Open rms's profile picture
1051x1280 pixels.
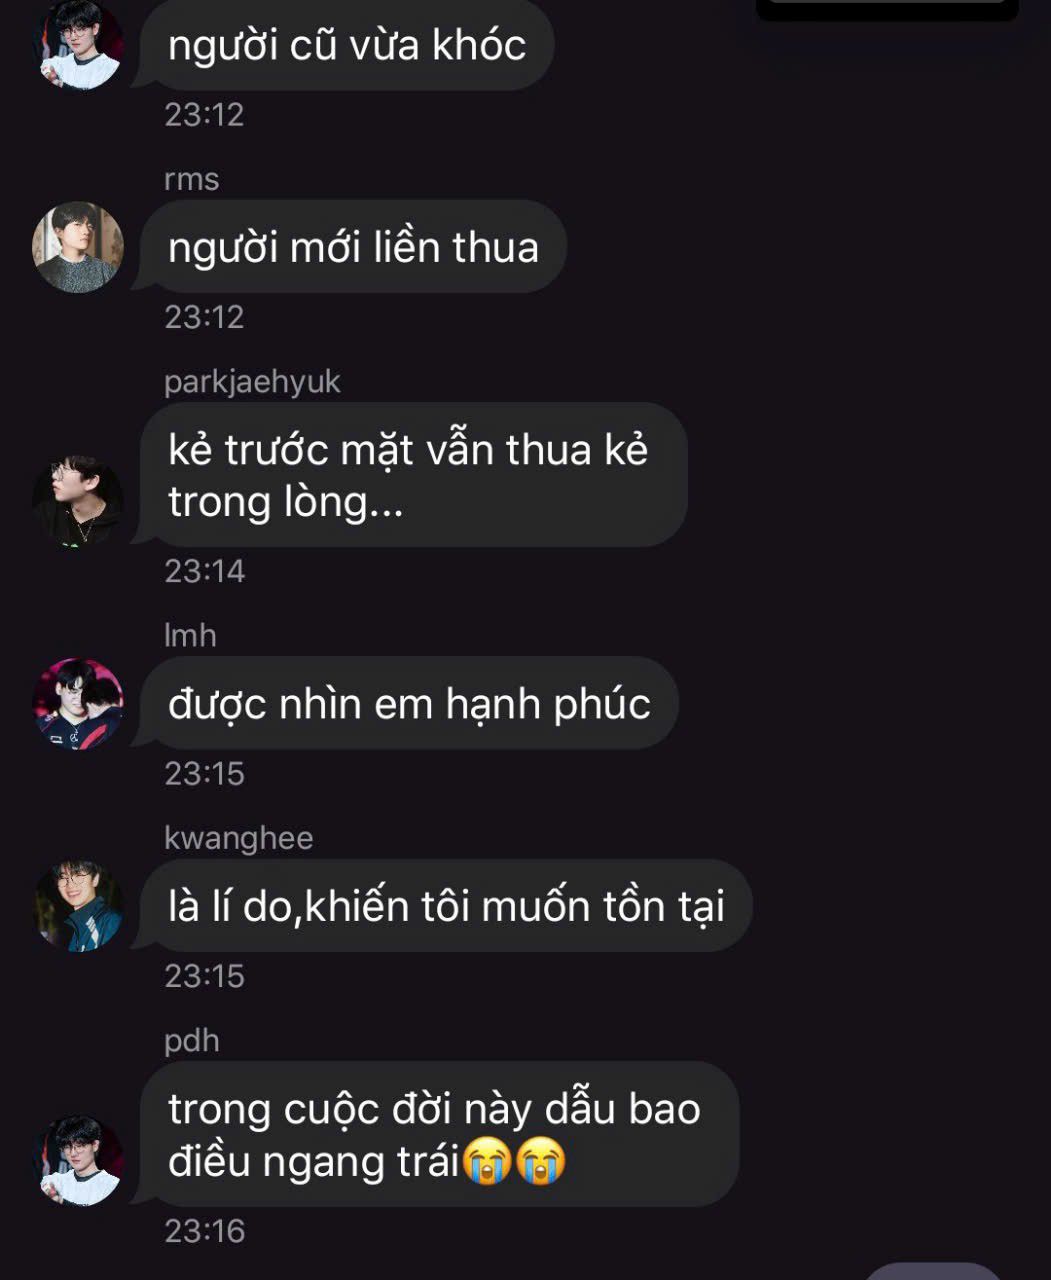(x=78, y=247)
